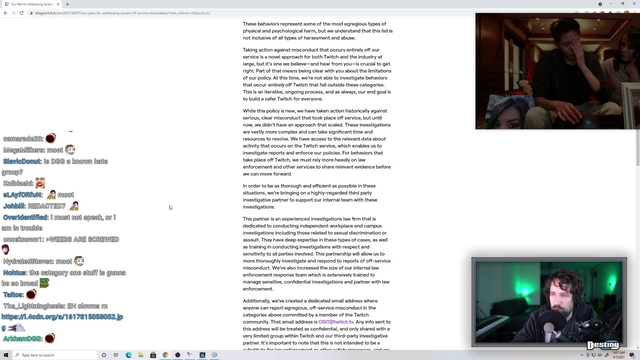Image resolution: width=640 pixels, height=360 pixels.
Task: Open the OSIT@twitch.tv email link
Action: pos(336,322)
